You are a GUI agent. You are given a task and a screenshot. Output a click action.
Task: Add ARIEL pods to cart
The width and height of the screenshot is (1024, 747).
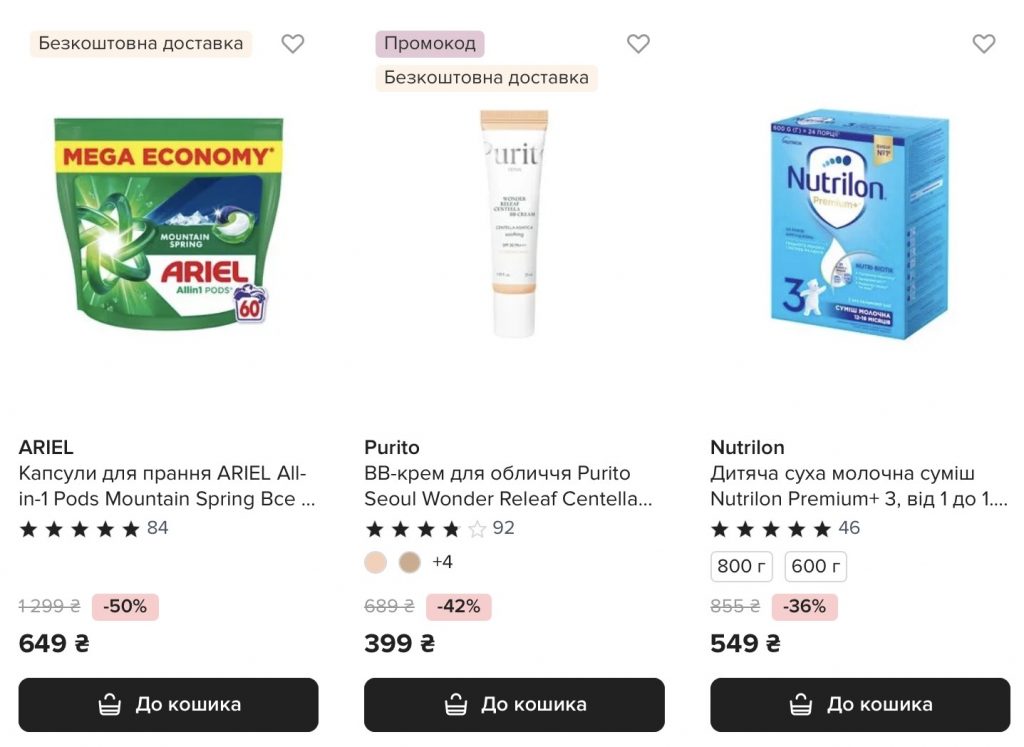[168, 705]
